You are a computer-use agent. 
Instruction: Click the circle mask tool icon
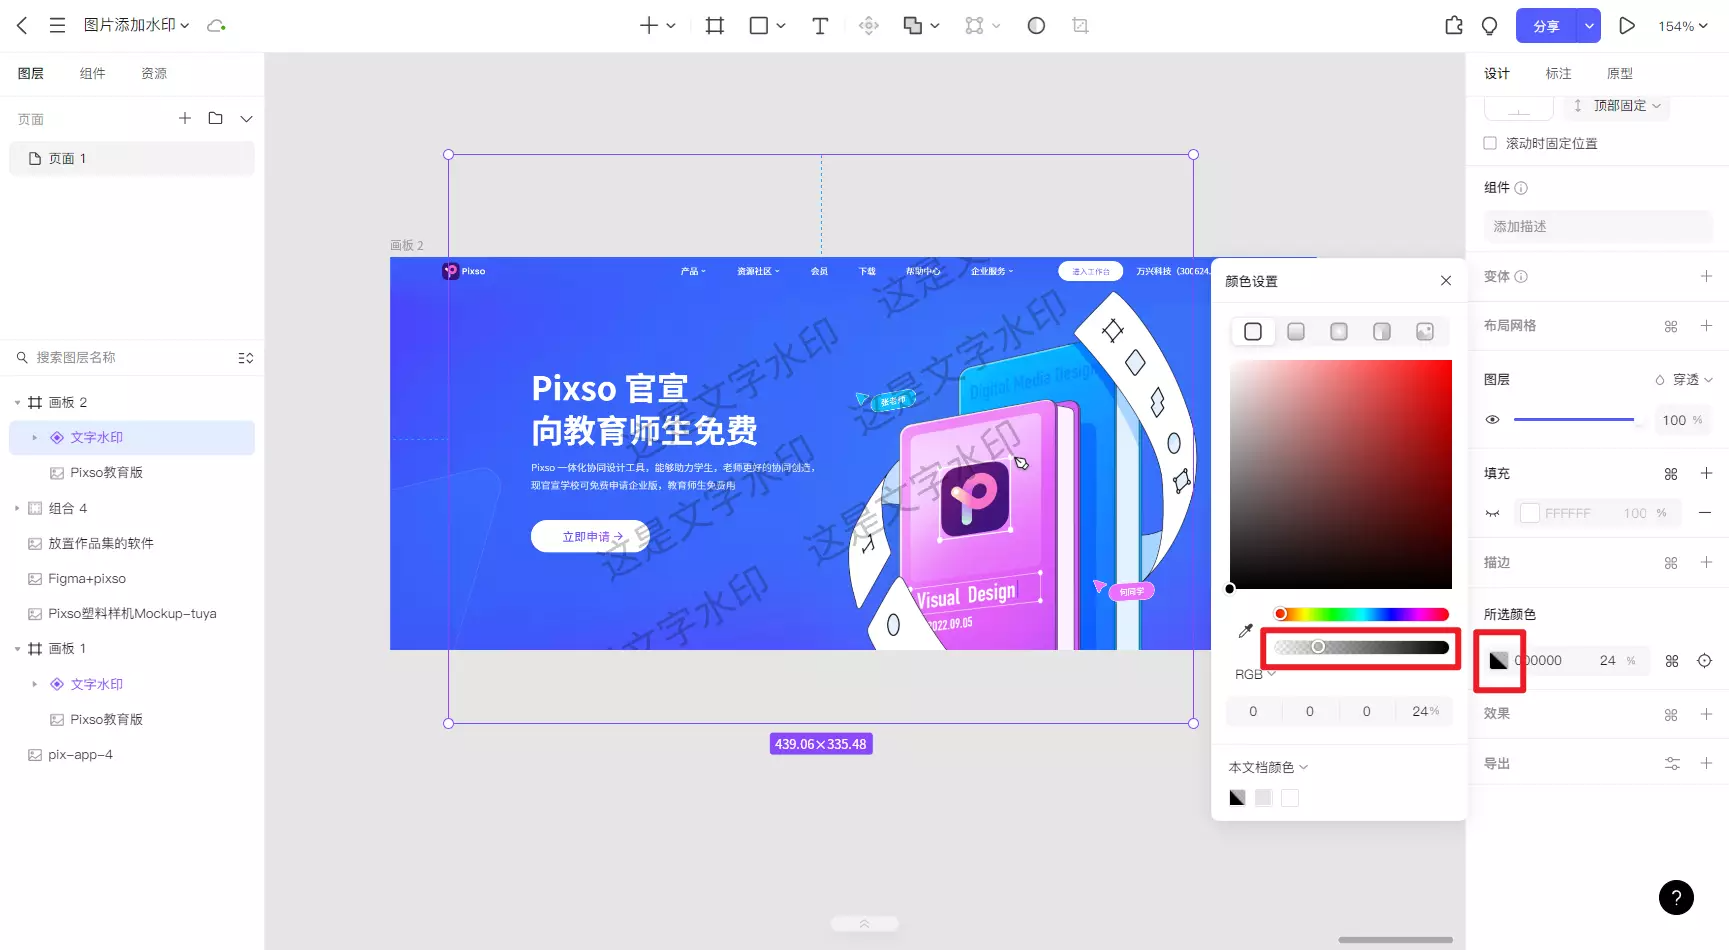(1036, 26)
